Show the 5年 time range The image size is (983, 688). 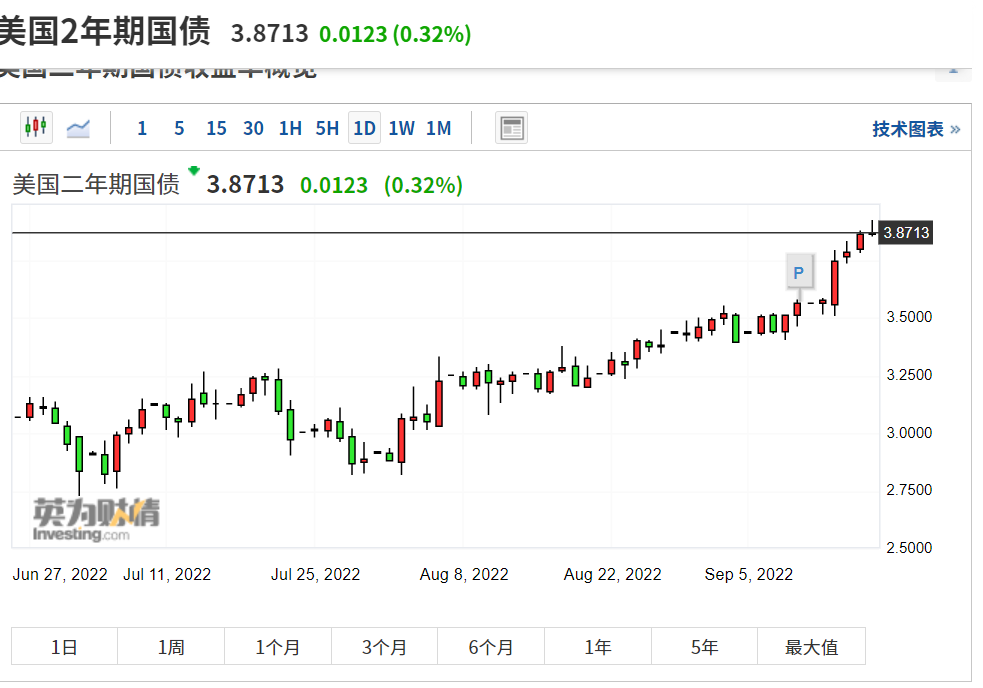[704, 647]
